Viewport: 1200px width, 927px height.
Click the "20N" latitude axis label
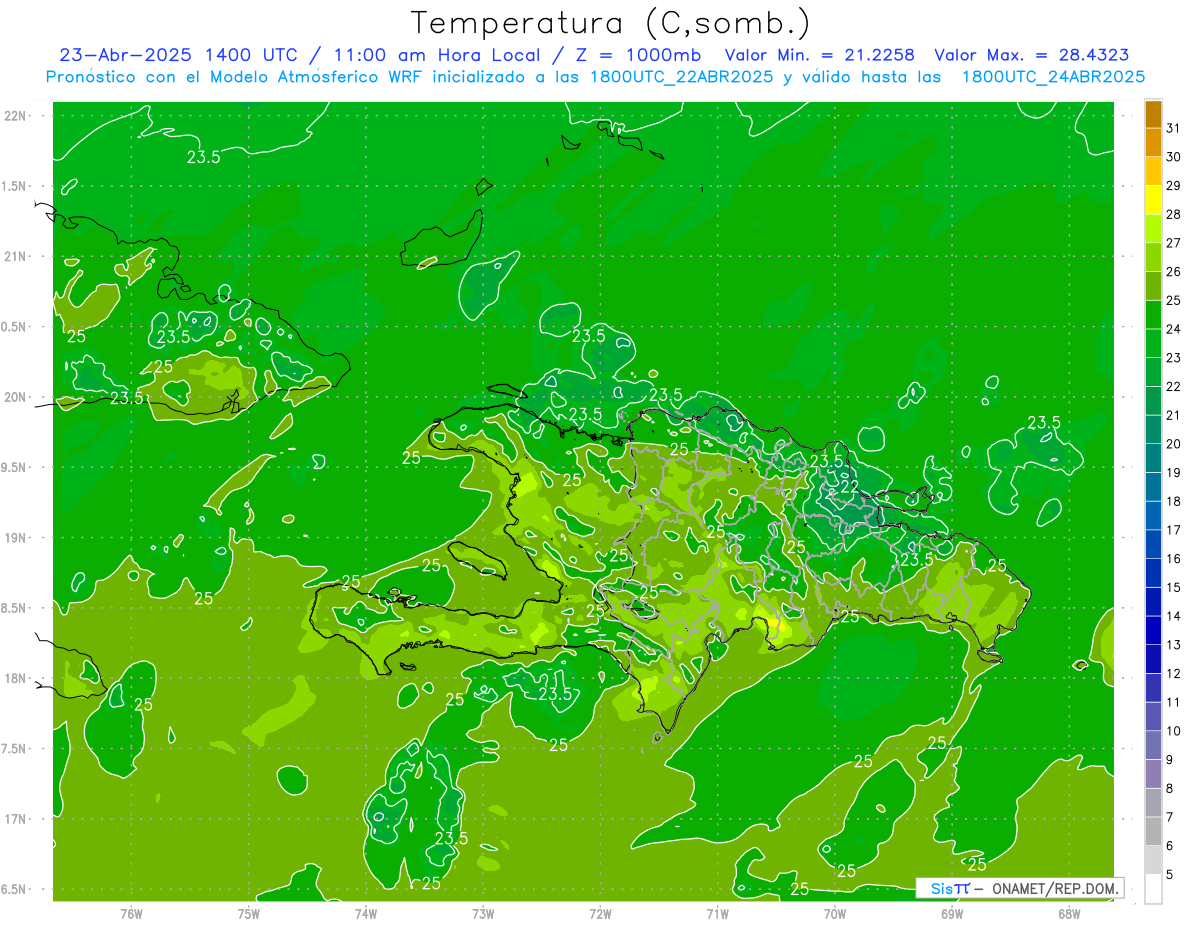pos(17,397)
